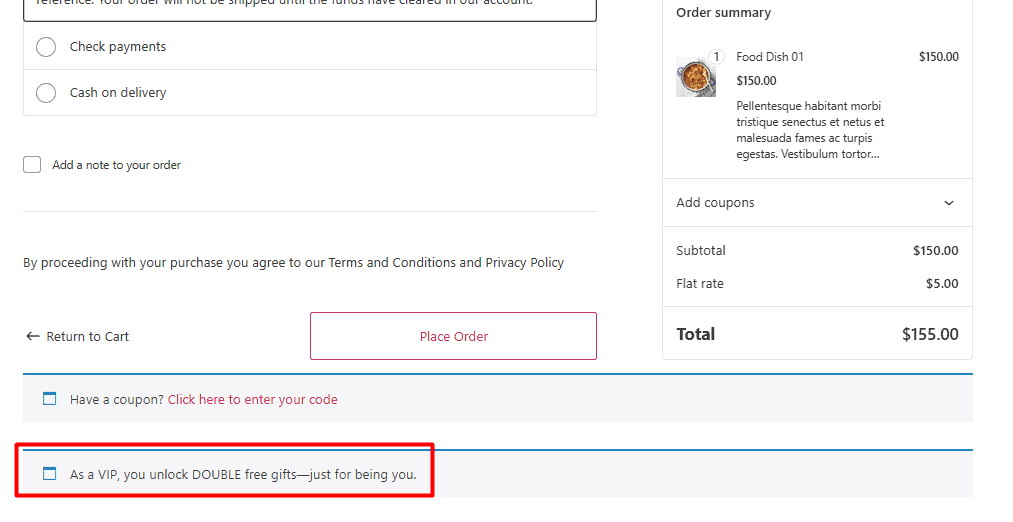Viewport: 1013px width, 522px height.
Task: Choose the Cash on delivery option
Action: coord(46,93)
